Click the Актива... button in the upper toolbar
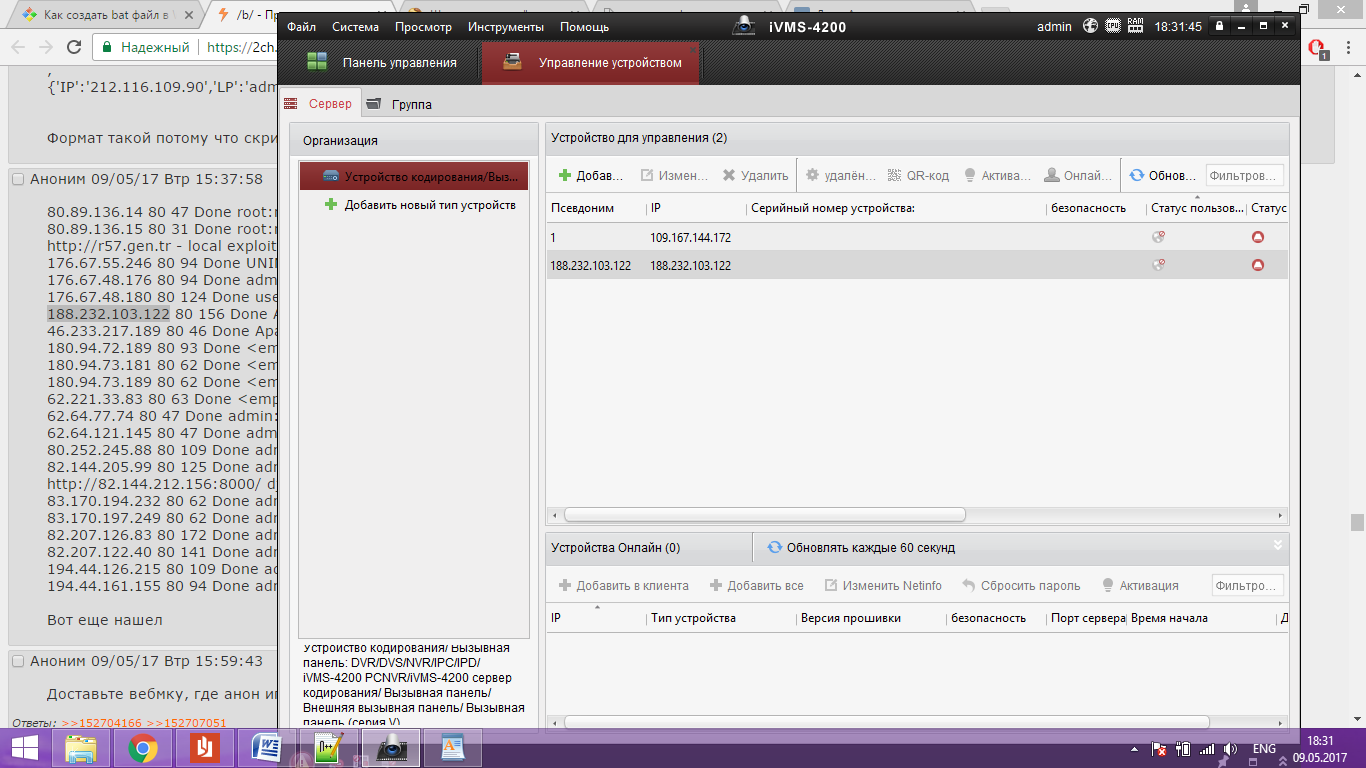The width and height of the screenshot is (1366, 768). click(996, 175)
